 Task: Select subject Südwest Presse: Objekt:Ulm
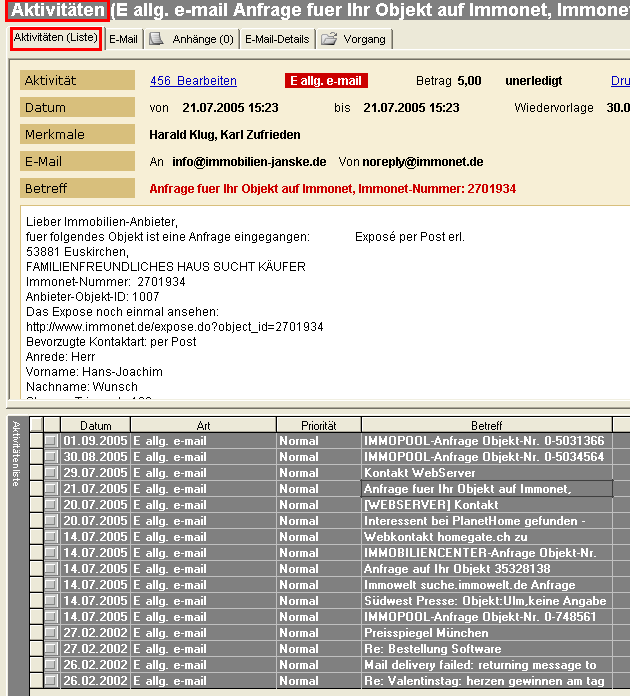[485, 601]
